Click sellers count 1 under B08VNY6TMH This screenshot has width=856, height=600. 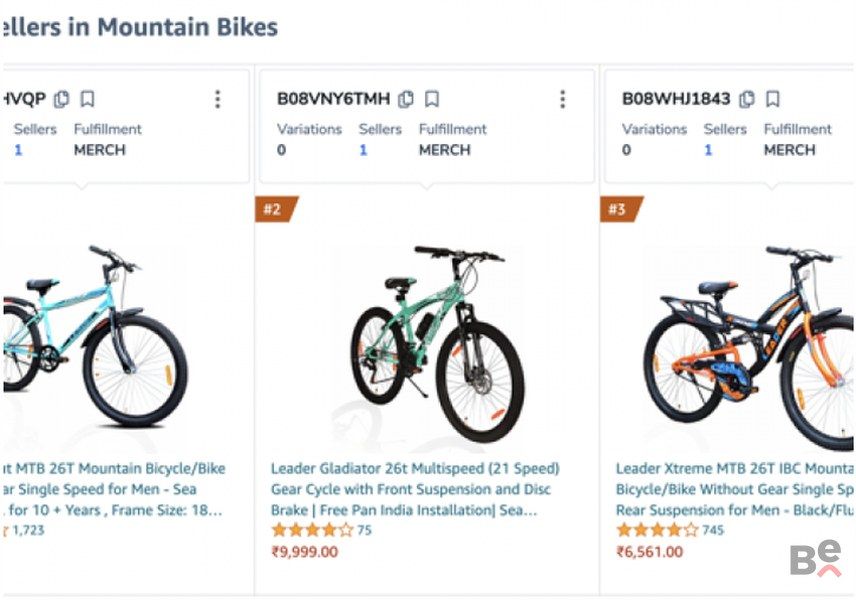[363, 150]
